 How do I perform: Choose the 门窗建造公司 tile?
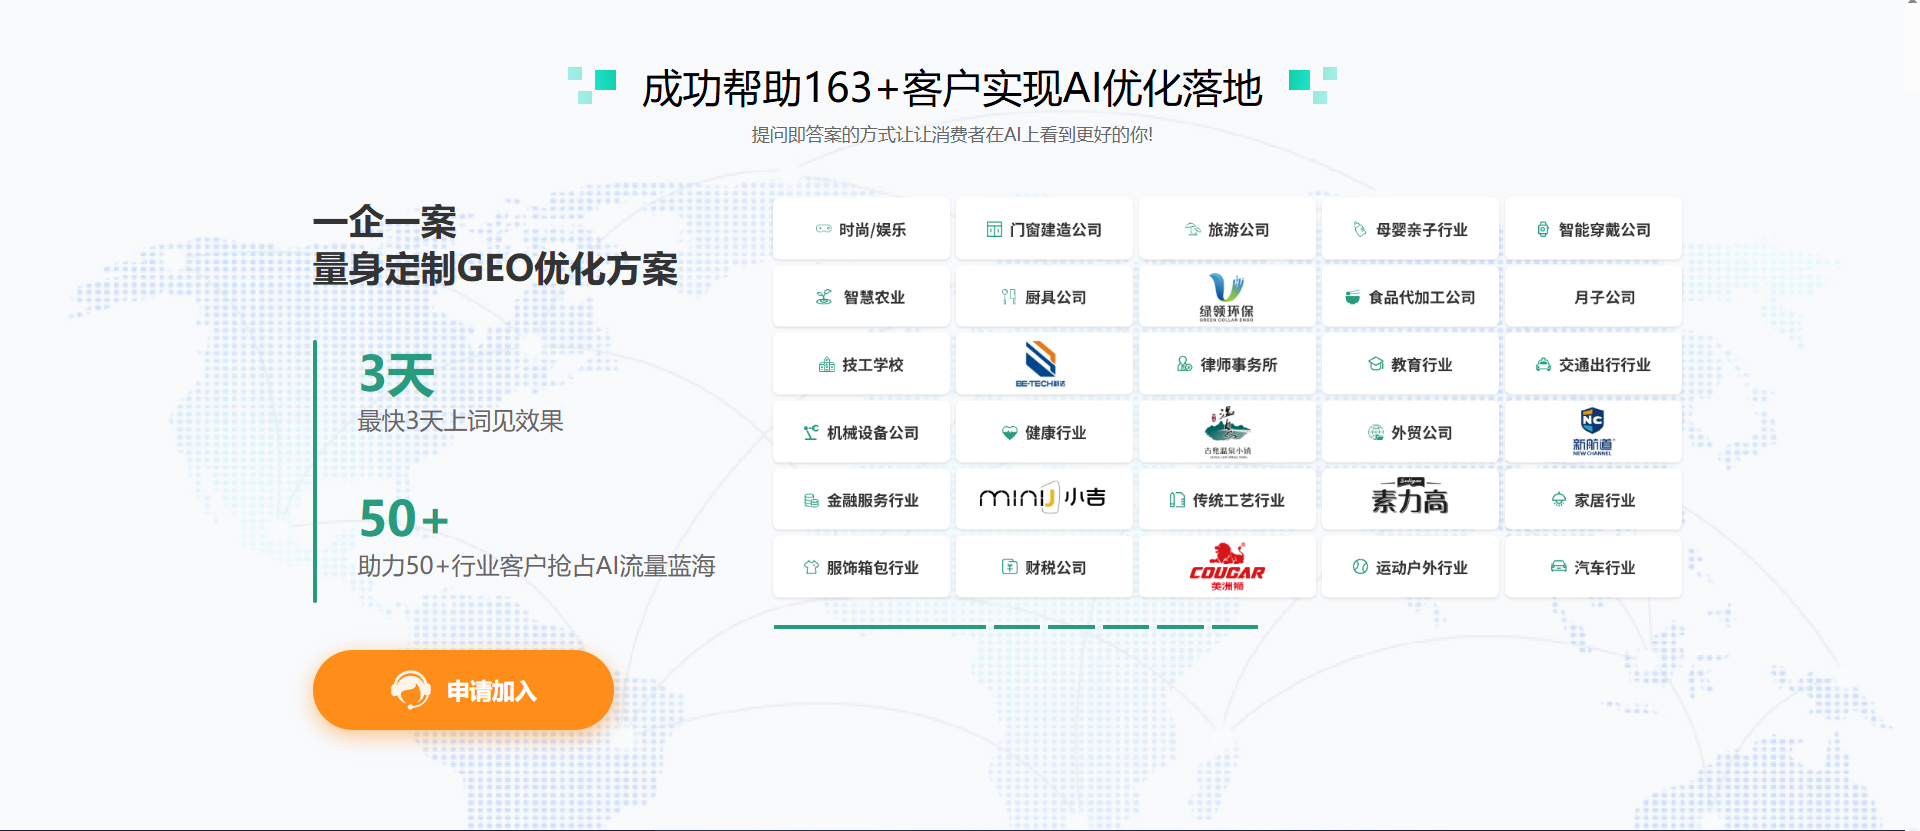[1043, 230]
